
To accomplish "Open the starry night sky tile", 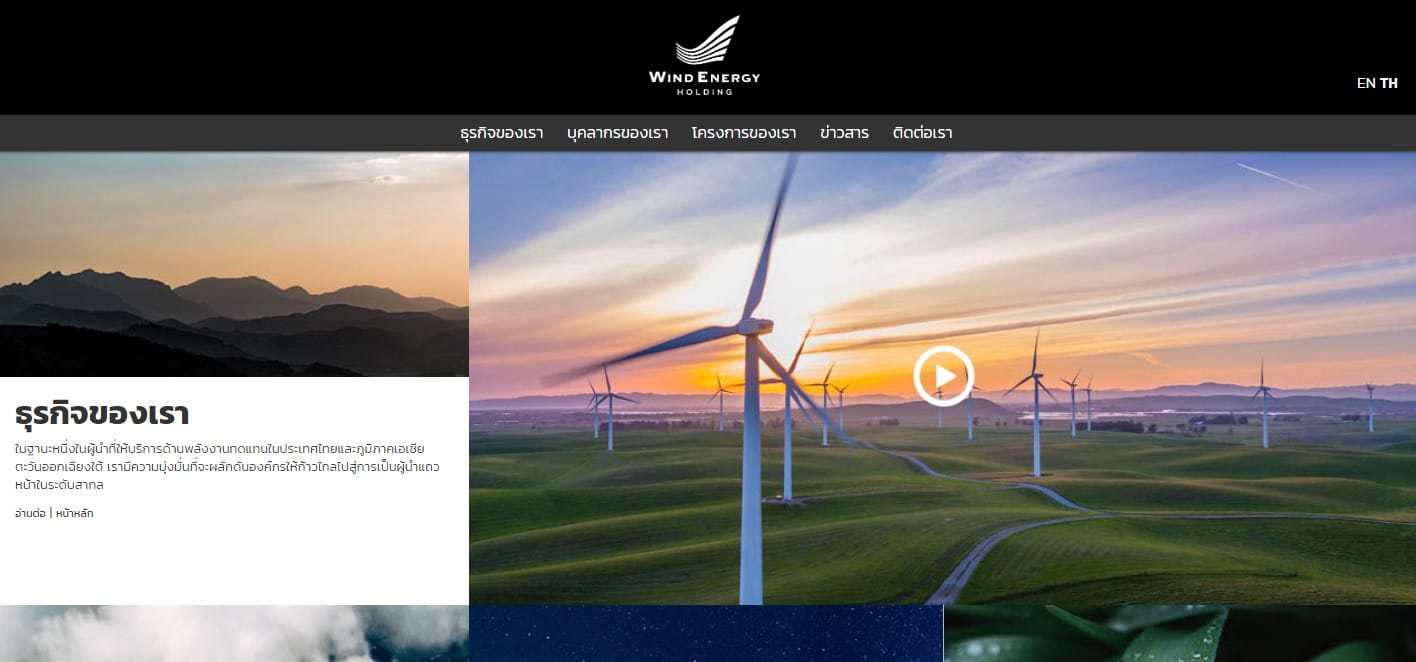I will point(706,633).
